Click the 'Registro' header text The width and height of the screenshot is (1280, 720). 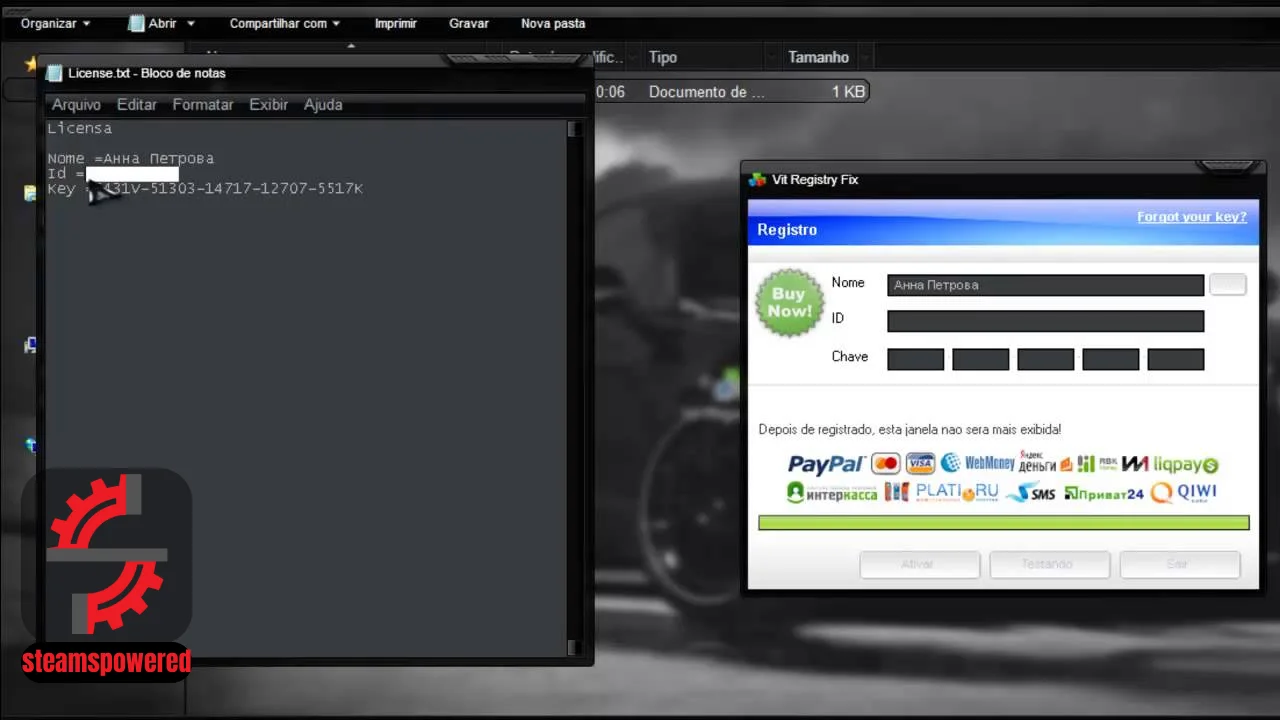click(x=787, y=230)
